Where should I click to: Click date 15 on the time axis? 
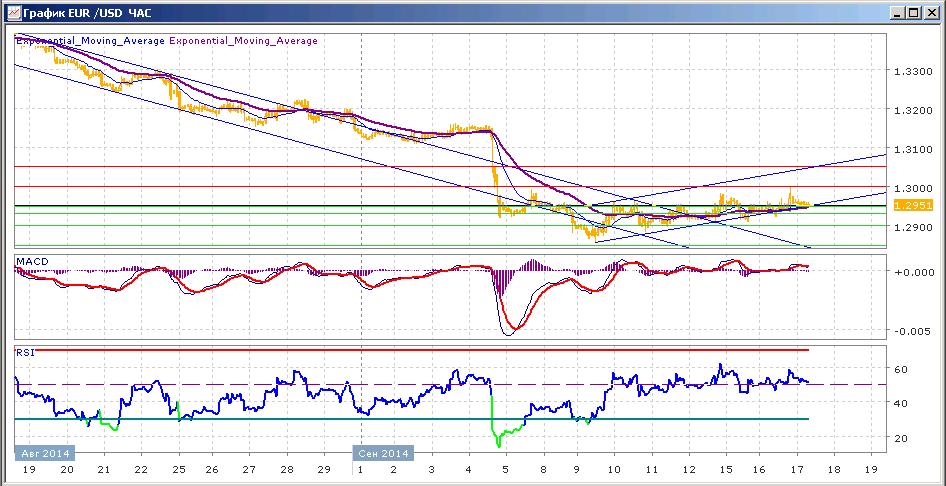click(x=726, y=469)
